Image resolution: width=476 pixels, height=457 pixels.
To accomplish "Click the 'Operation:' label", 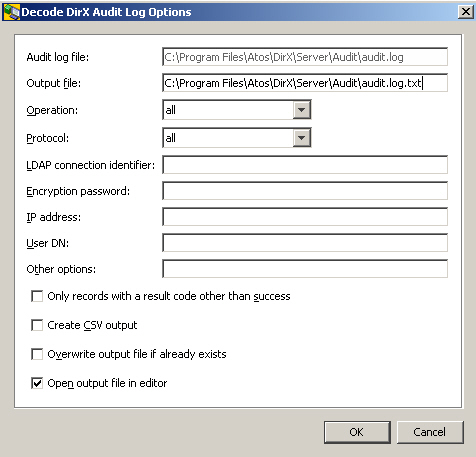I will [52, 110].
